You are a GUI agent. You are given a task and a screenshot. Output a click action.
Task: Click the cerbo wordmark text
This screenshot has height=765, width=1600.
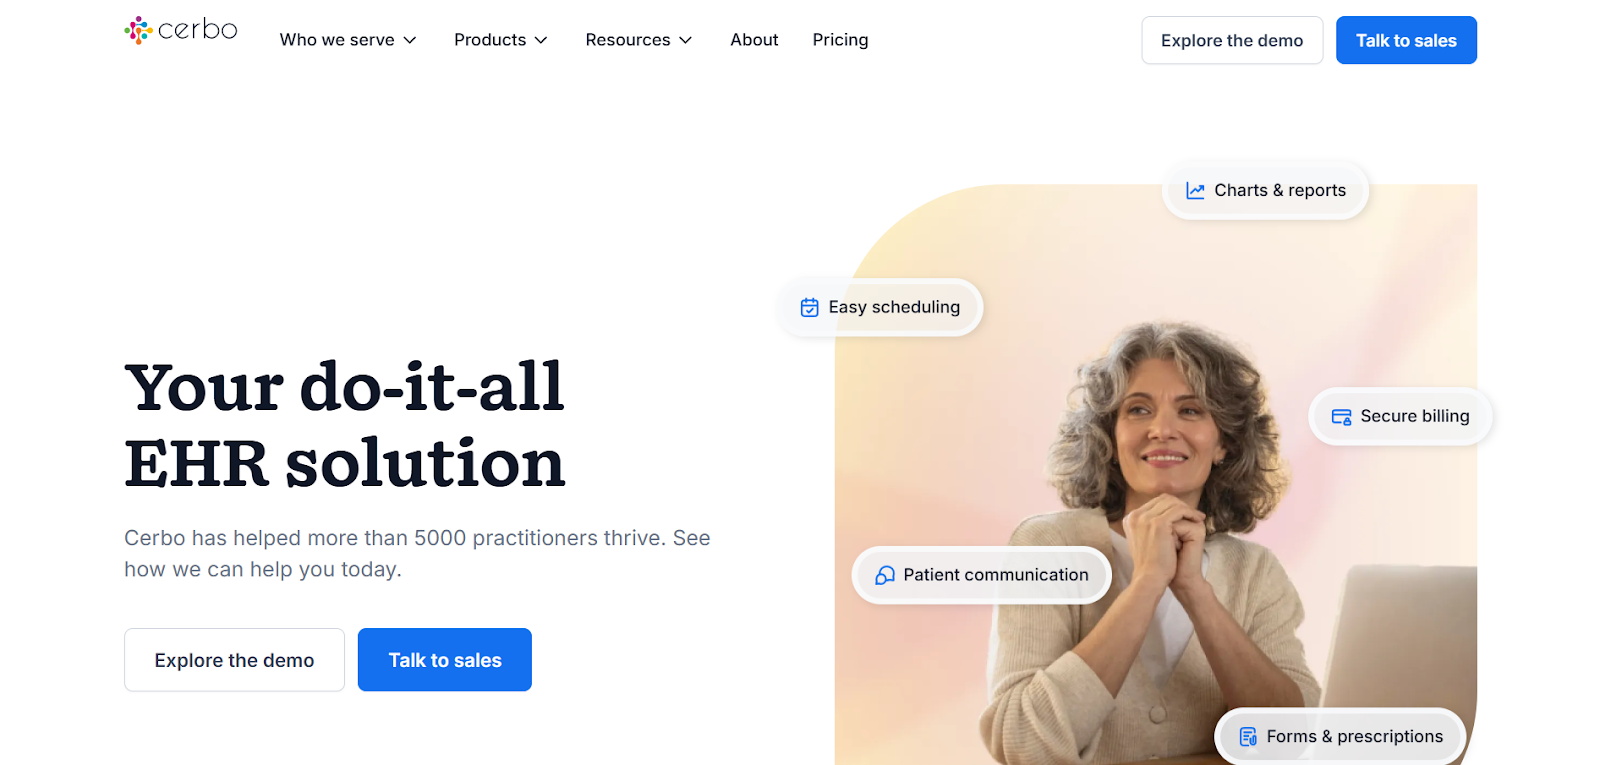(x=198, y=30)
